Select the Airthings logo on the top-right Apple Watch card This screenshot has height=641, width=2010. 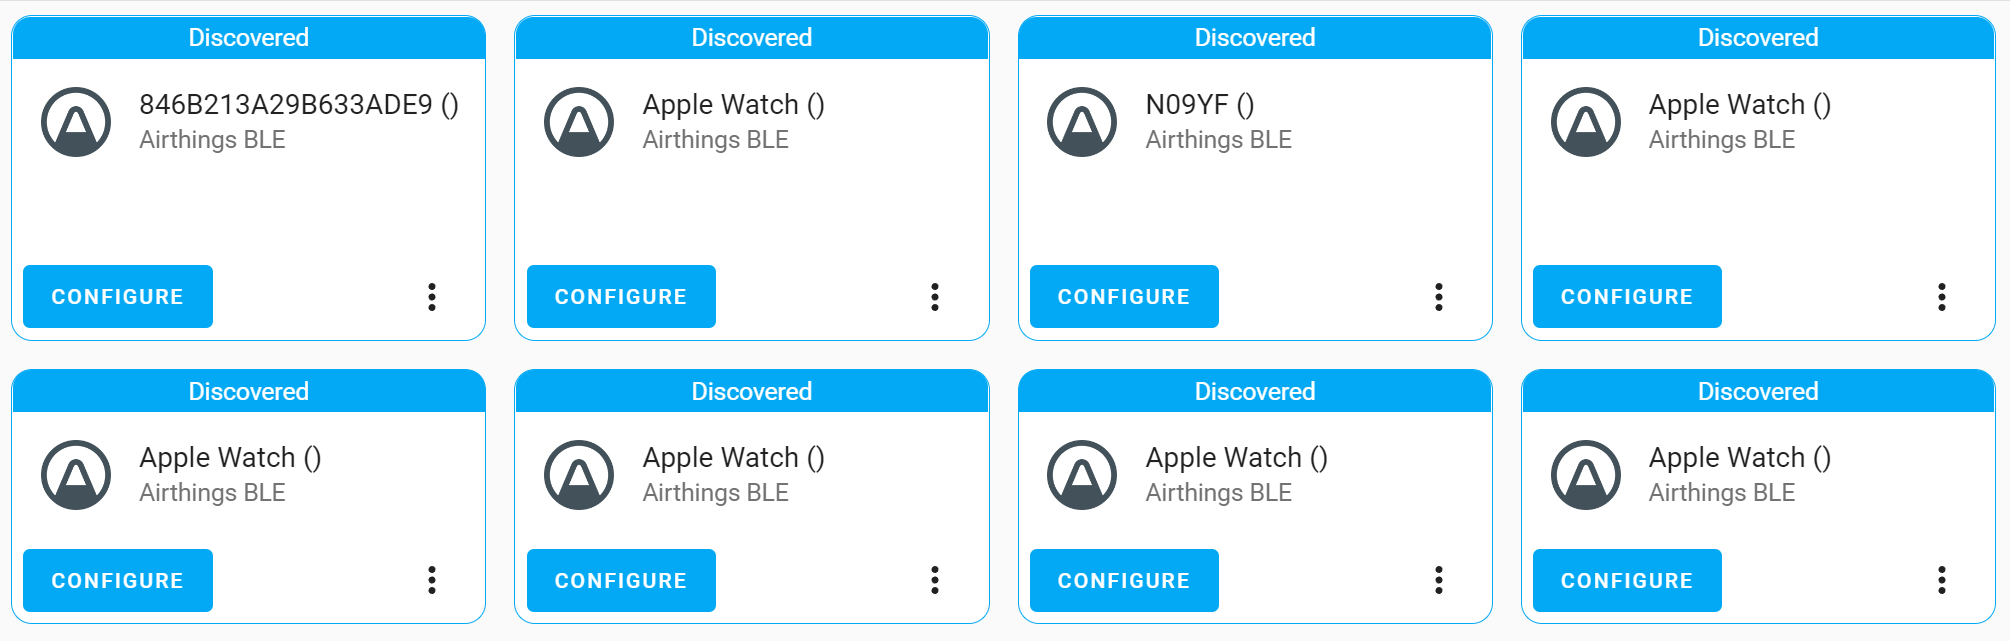pos(1585,120)
